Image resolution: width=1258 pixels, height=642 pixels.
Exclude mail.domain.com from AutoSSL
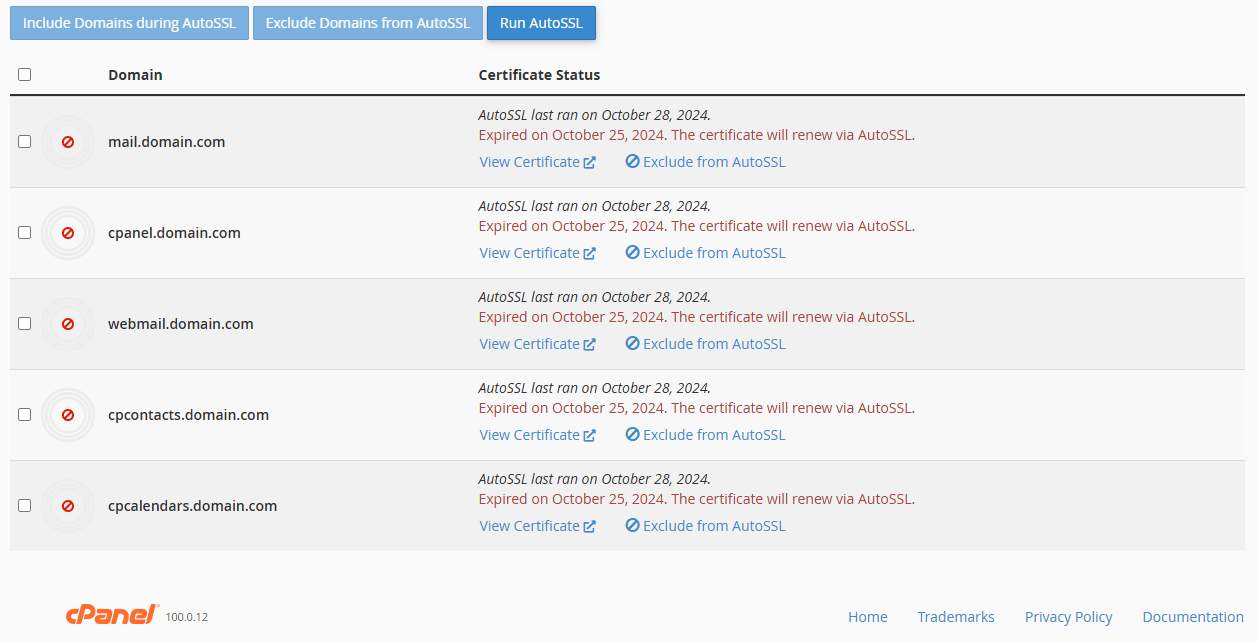(706, 162)
